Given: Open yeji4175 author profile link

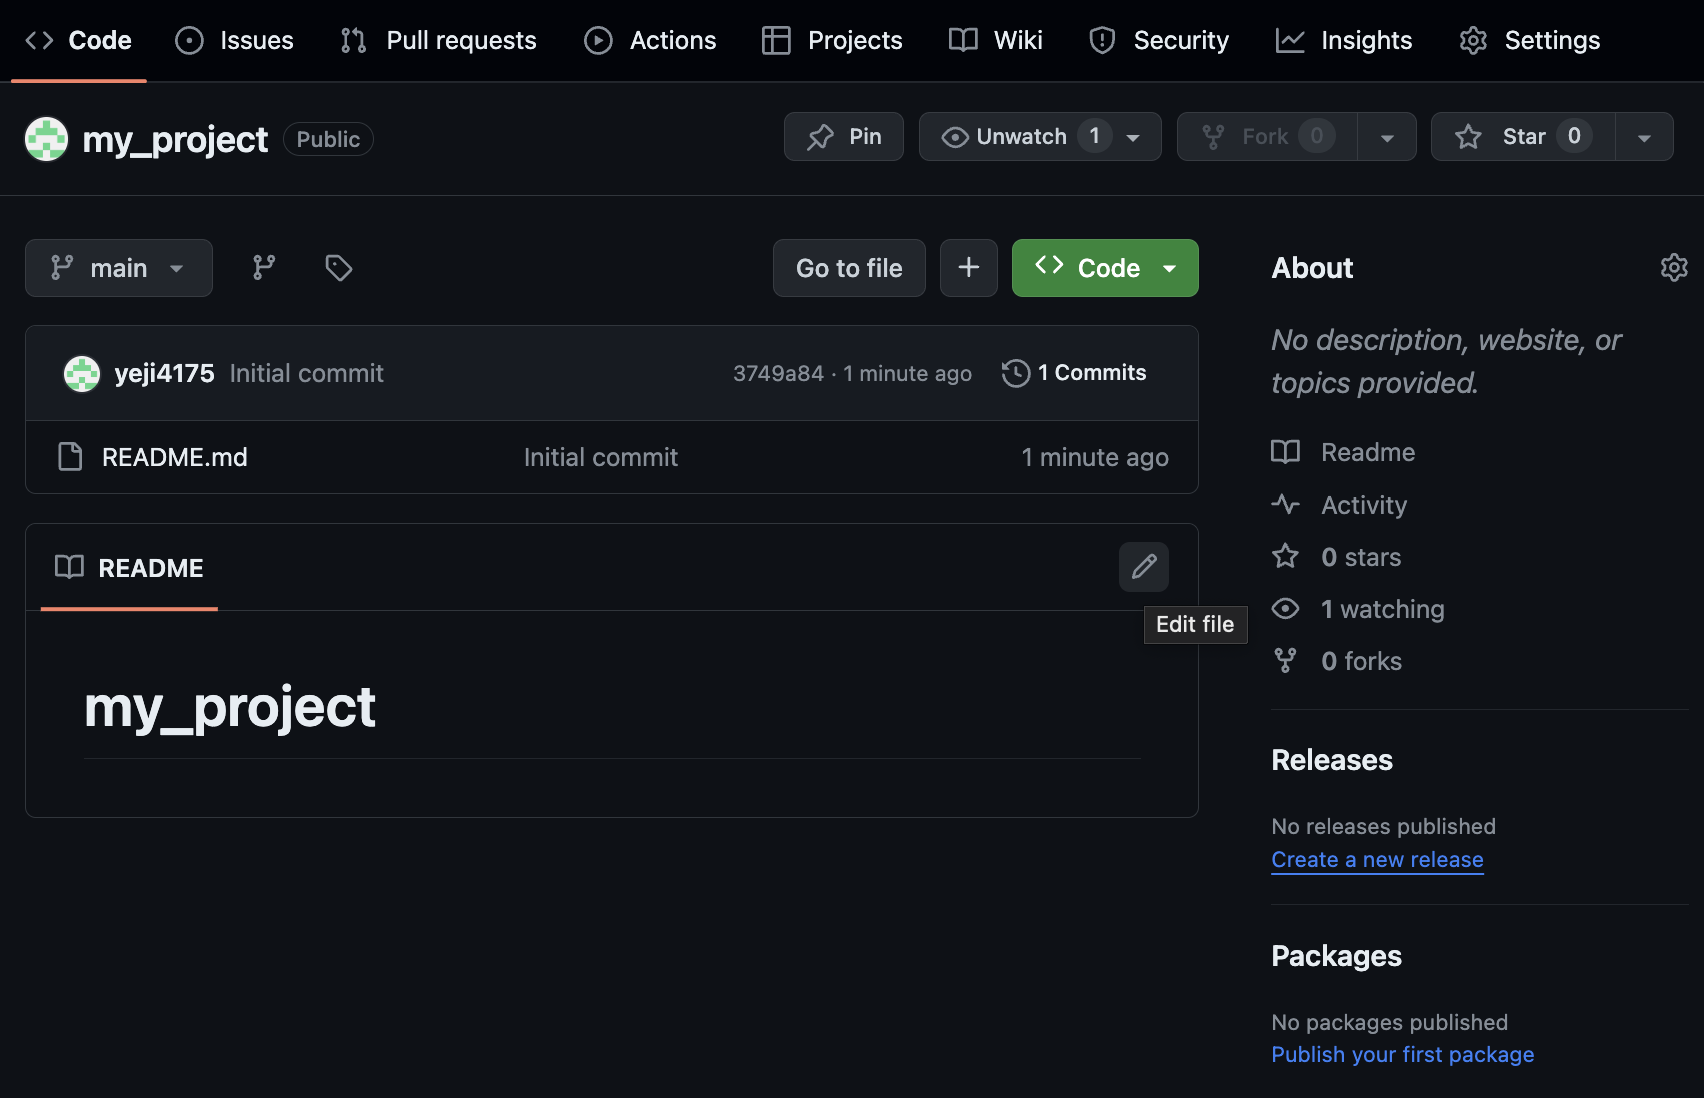Looking at the screenshot, I should pos(164,373).
